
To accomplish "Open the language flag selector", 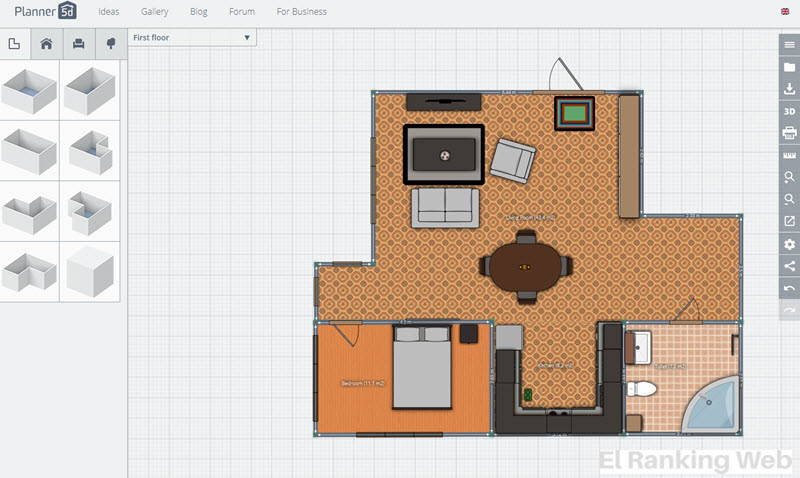I will tap(784, 12).
